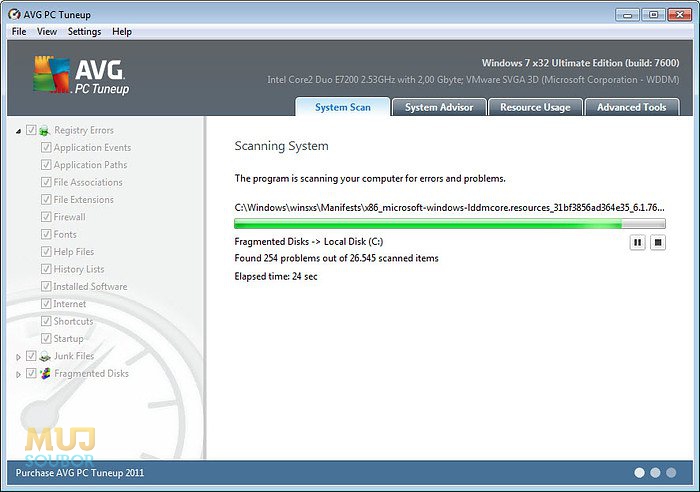This screenshot has width=700, height=492.
Task: Click the AVG title bar app icon
Action: pos(14,15)
